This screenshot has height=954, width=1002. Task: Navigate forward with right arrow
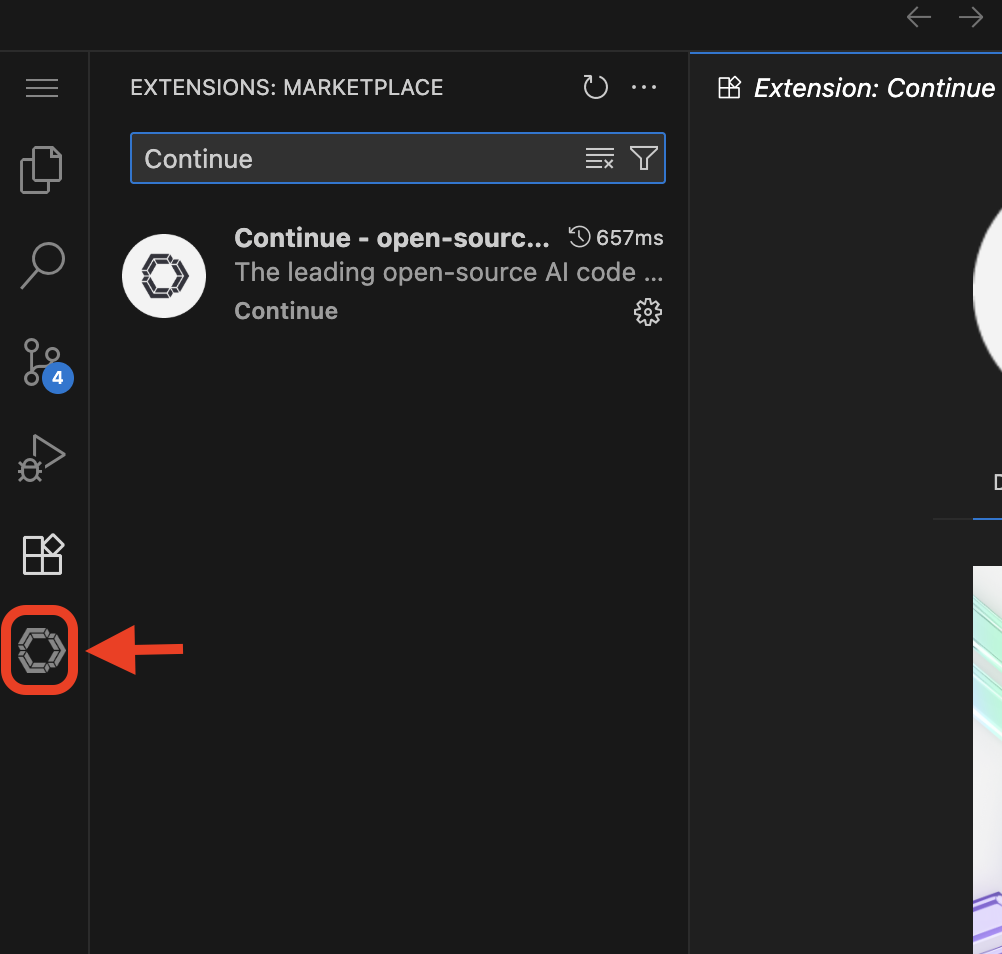coord(971,17)
